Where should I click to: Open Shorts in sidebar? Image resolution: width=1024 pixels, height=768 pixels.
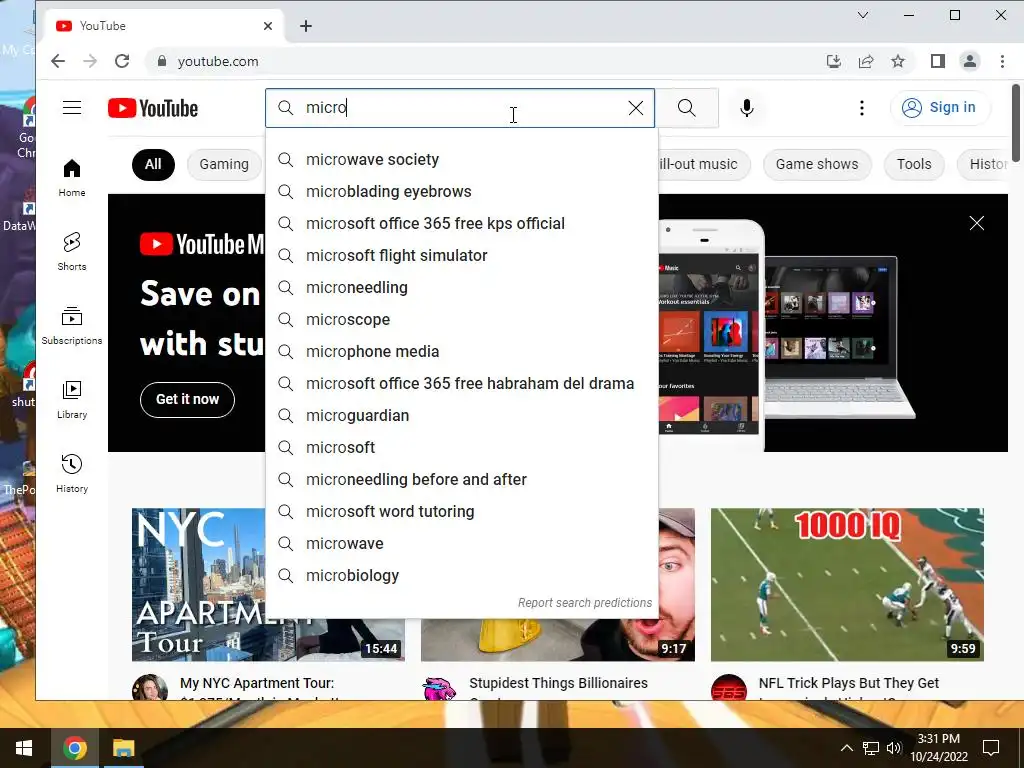pyautogui.click(x=72, y=251)
